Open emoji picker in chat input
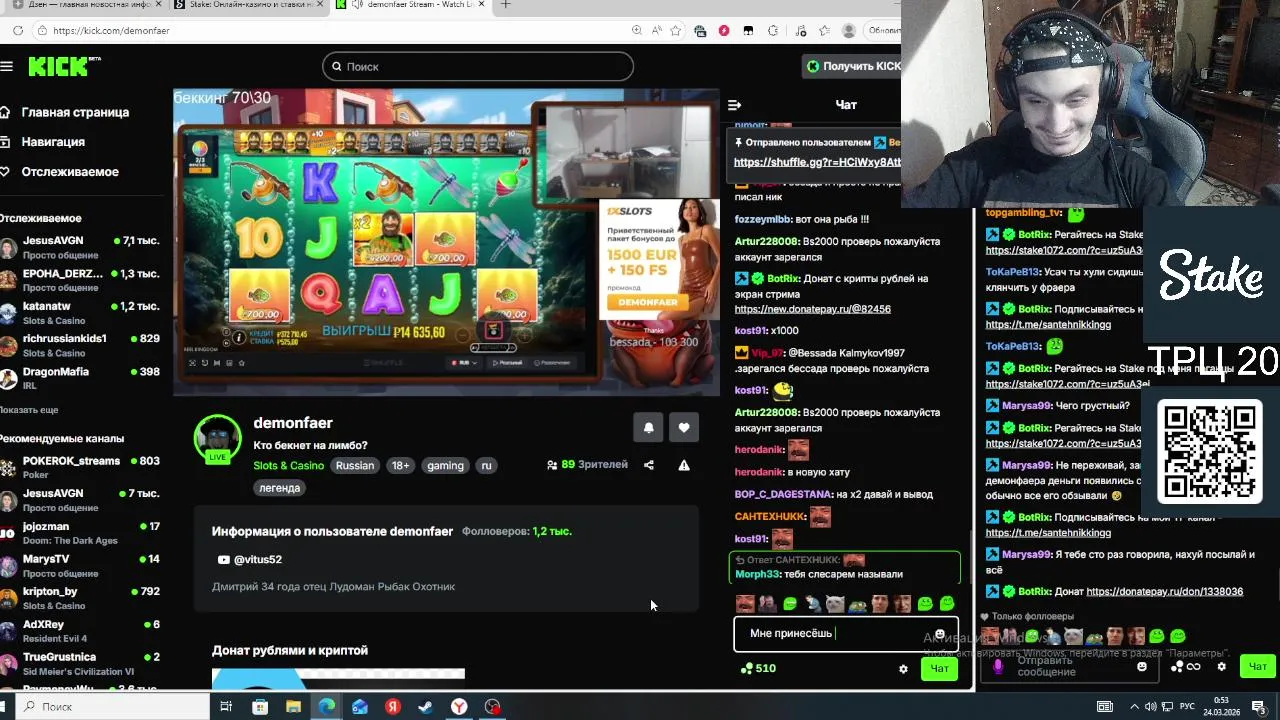This screenshot has height=720, width=1280. (x=940, y=634)
